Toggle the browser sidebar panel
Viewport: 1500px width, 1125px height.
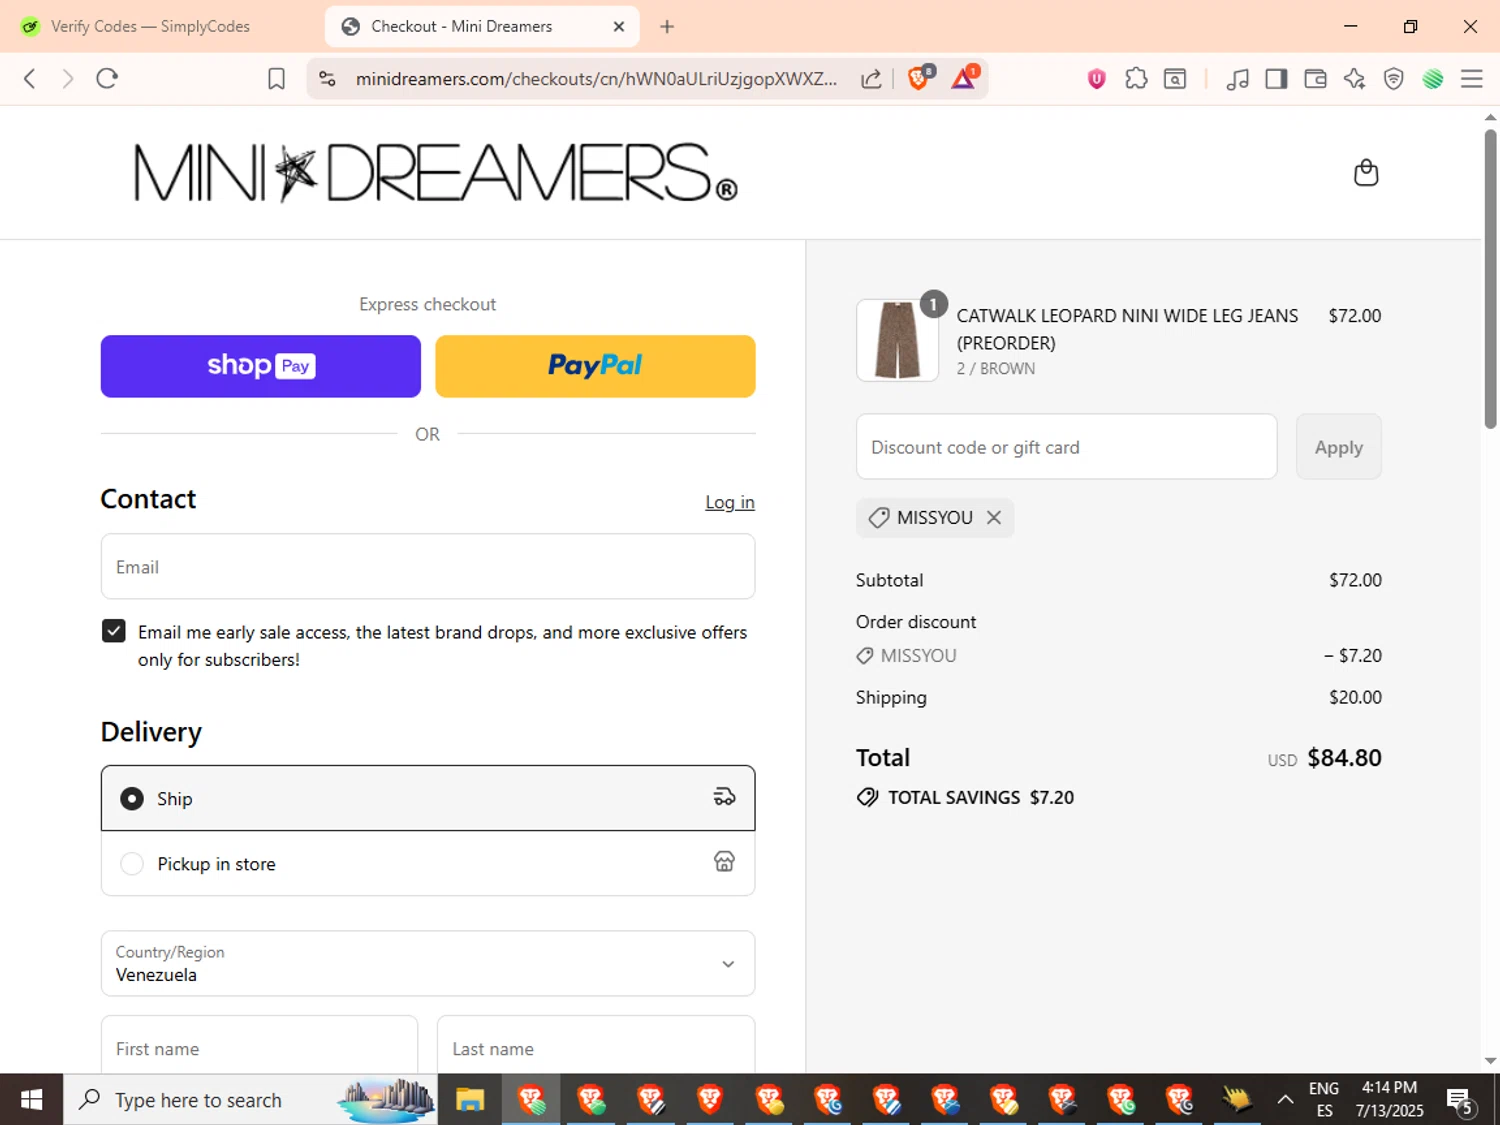click(x=1276, y=79)
